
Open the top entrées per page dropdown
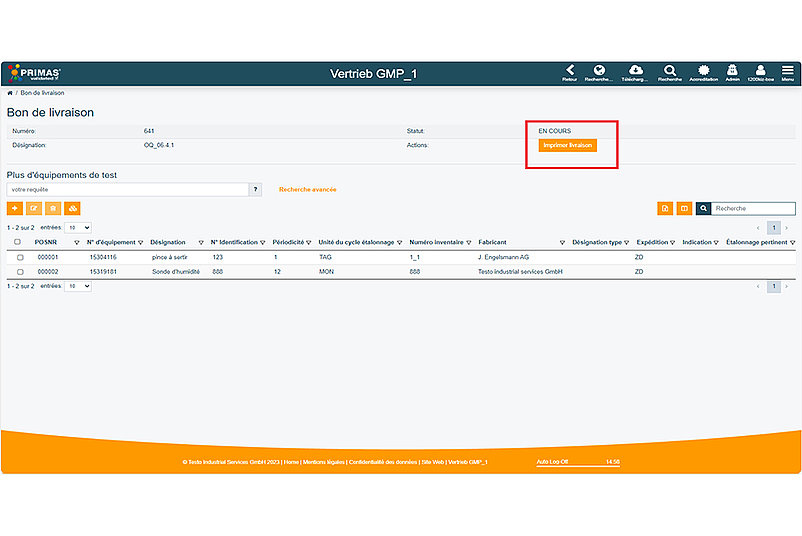tap(78, 228)
